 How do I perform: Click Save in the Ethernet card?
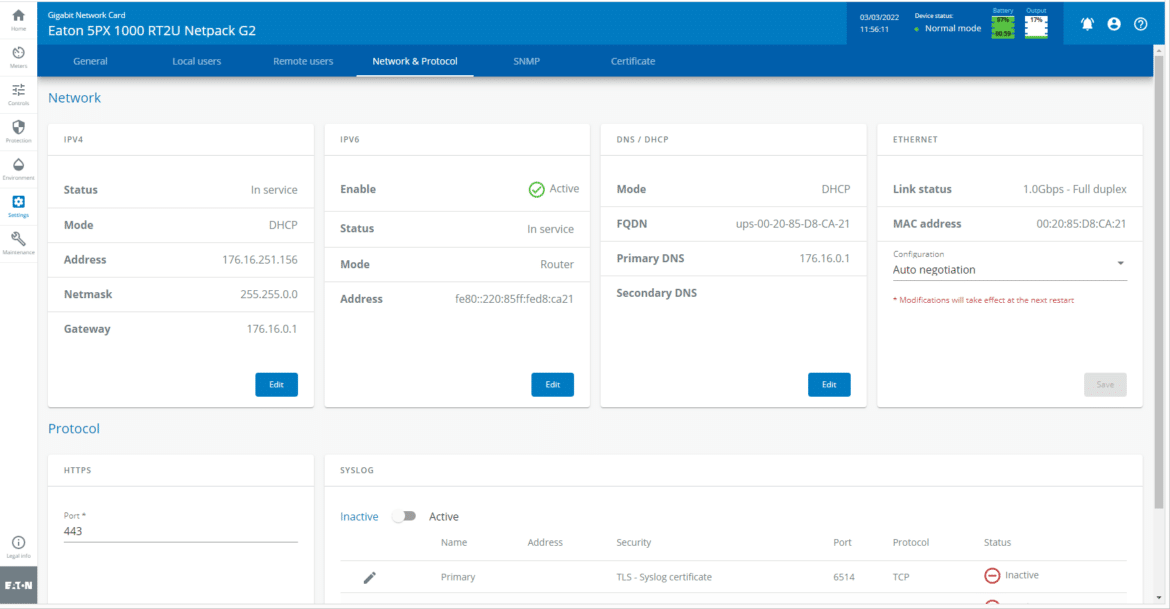point(1105,384)
